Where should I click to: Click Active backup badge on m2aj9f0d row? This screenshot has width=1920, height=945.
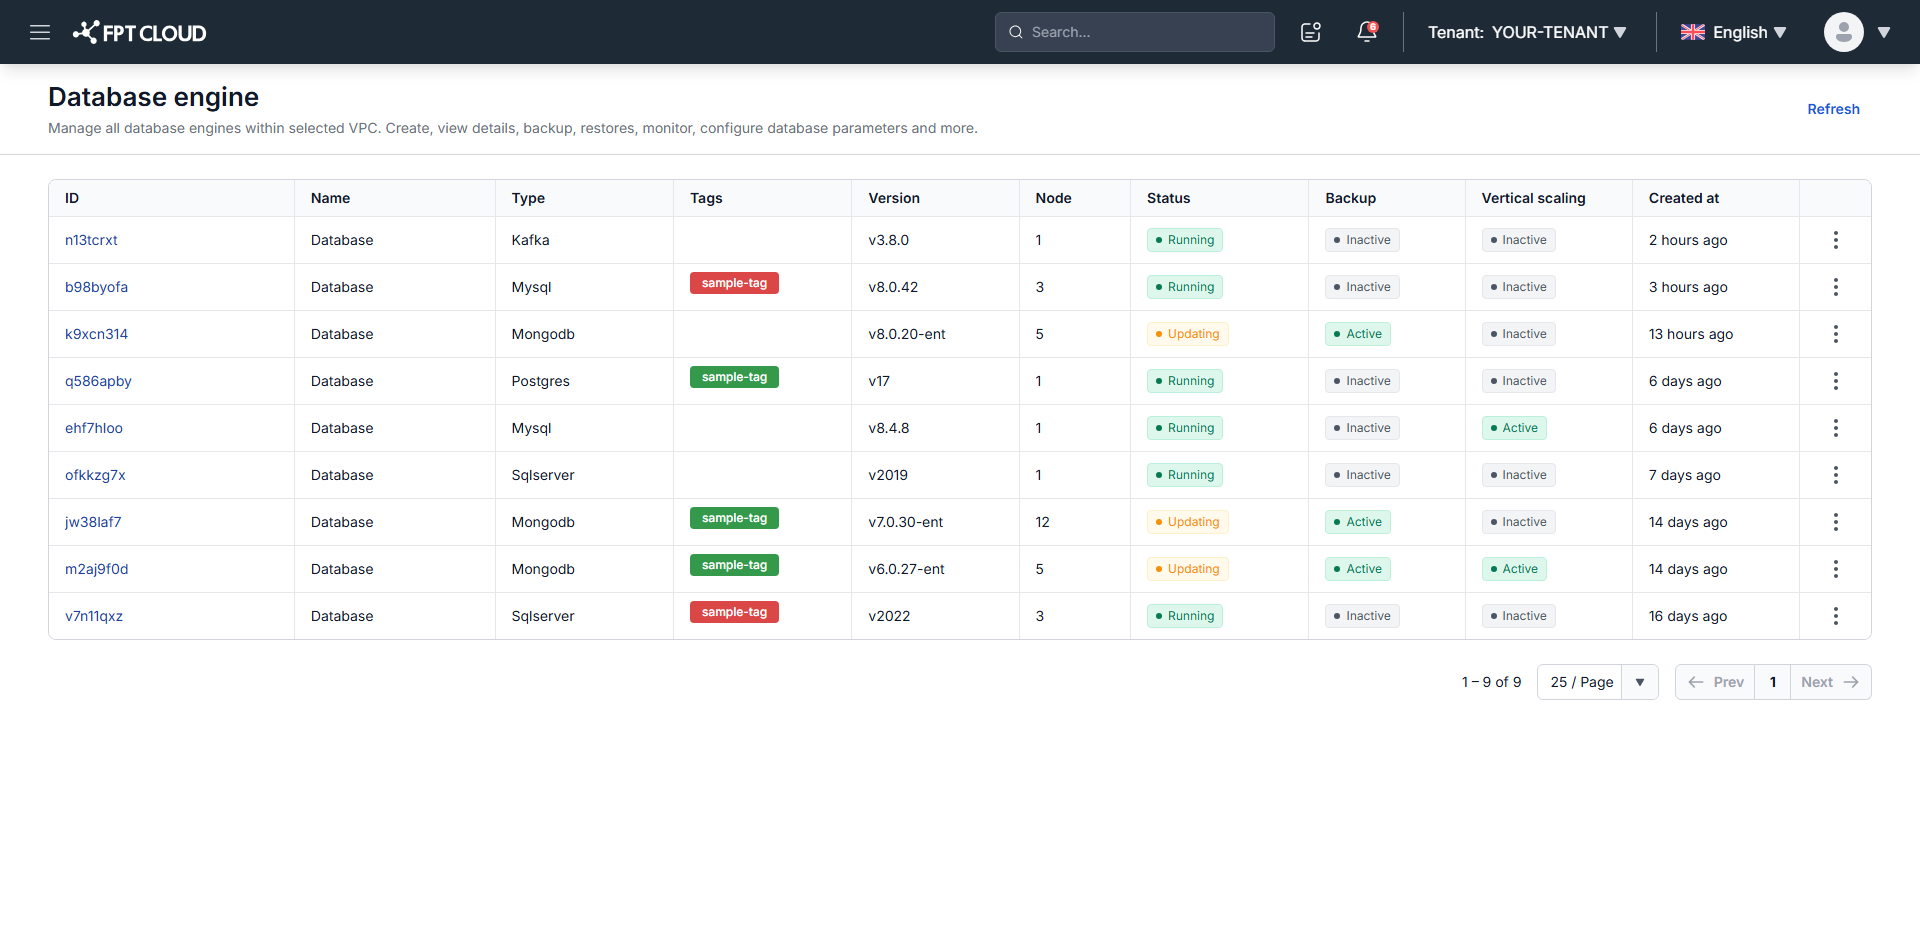[1357, 569]
